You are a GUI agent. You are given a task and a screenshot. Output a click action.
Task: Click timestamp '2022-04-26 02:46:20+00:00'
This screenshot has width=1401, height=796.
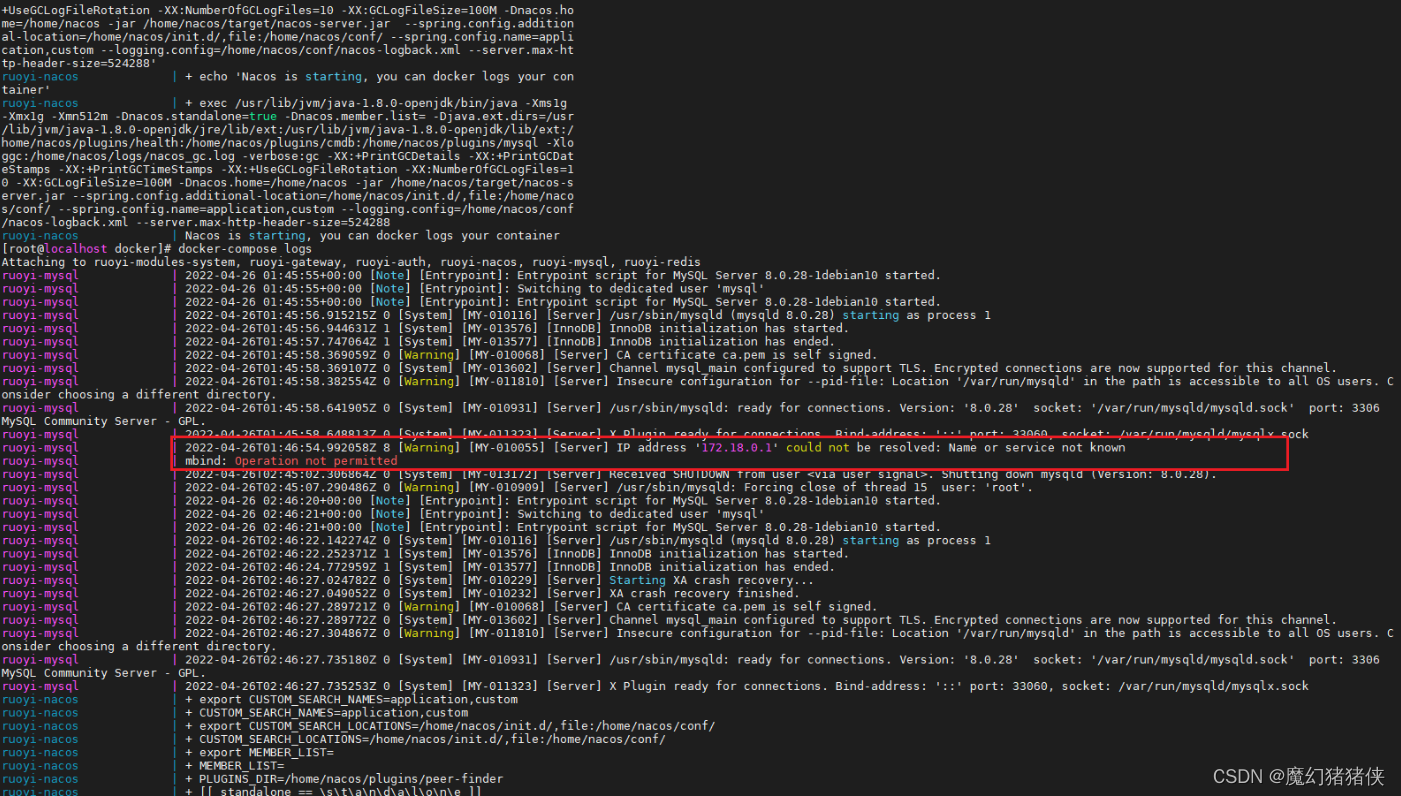(x=275, y=501)
